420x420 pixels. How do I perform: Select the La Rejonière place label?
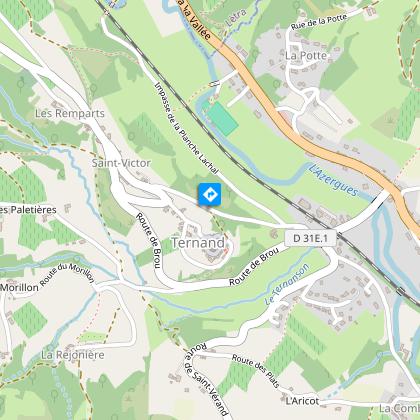[x=73, y=355]
